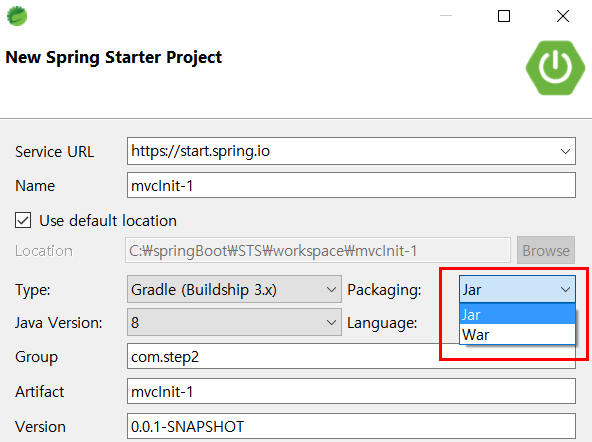Click the Spring Boot power logo

[x=555, y=68]
